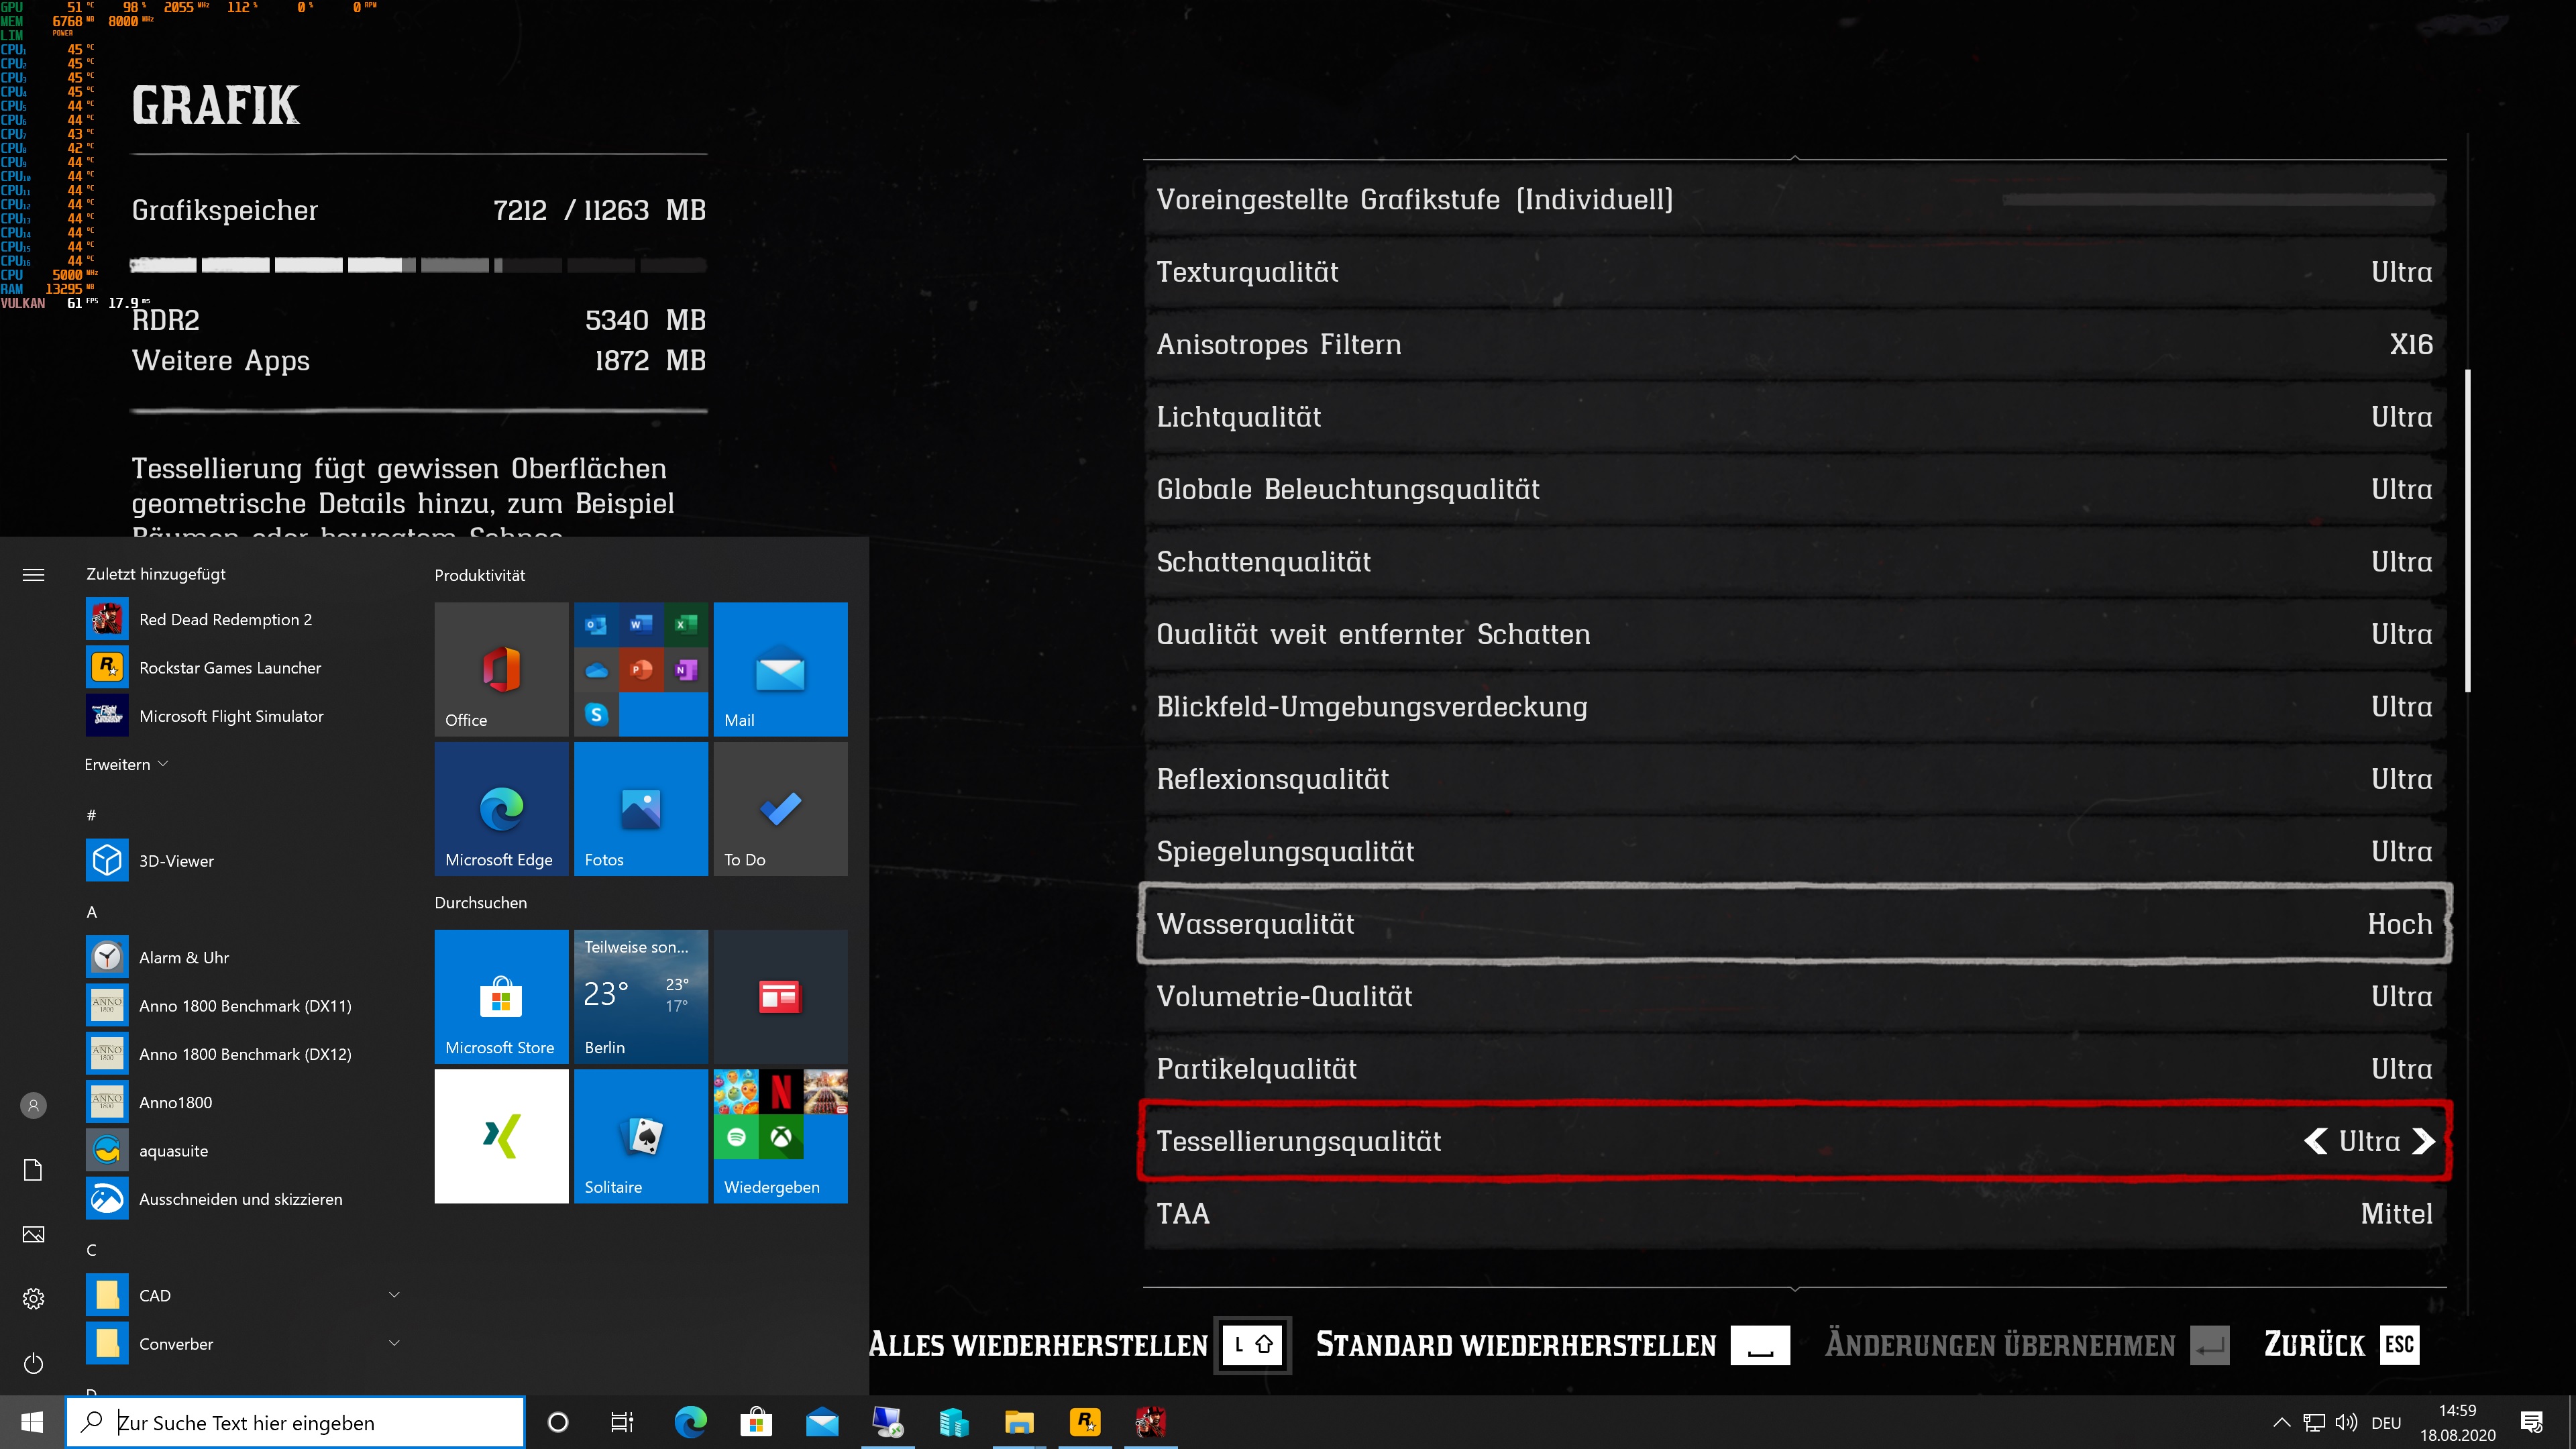Launch Rockstar Games Launcher from start menu
2576x1449 pixels.
[229, 667]
